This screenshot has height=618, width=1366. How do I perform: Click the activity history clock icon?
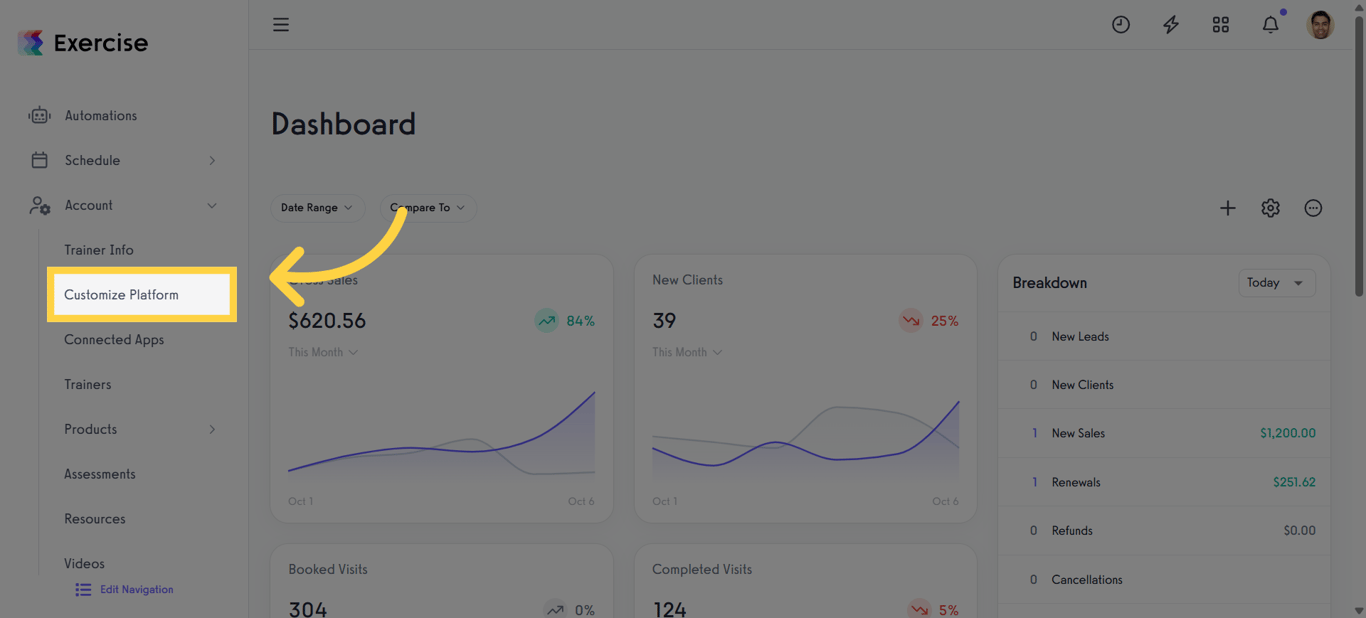pos(1120,24)
